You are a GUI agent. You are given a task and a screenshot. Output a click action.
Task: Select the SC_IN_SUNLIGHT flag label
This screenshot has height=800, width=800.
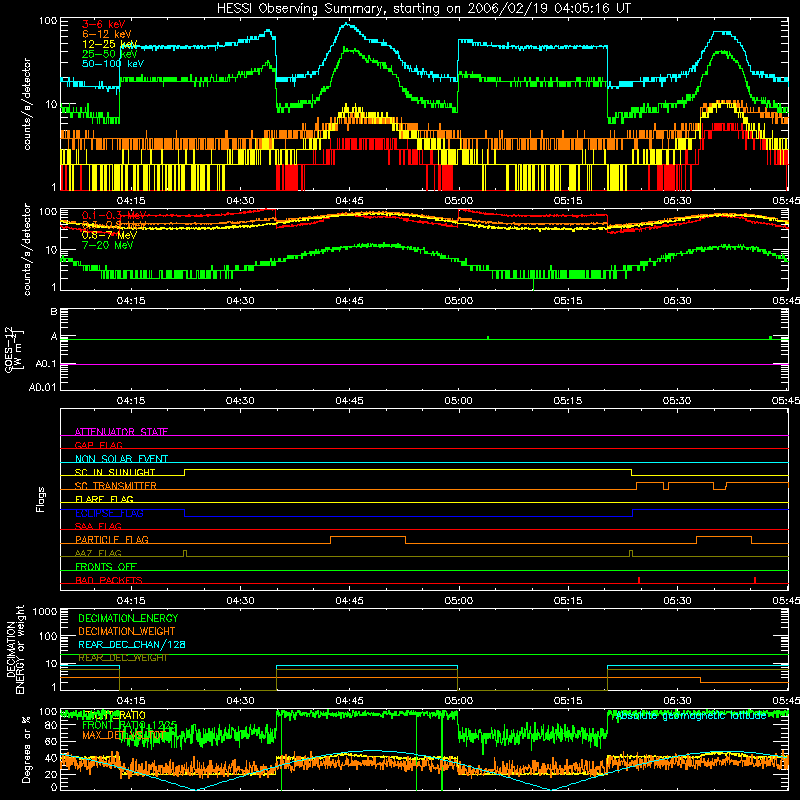[115, 472]
